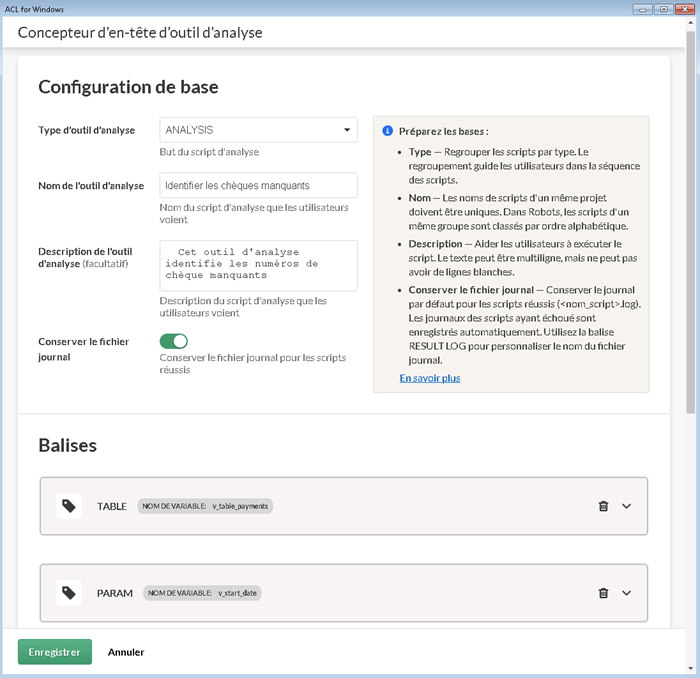This screenshot has height=678, width=700.
Task: Click the Description de l'outil text area
Action: [x=258, y=265]
